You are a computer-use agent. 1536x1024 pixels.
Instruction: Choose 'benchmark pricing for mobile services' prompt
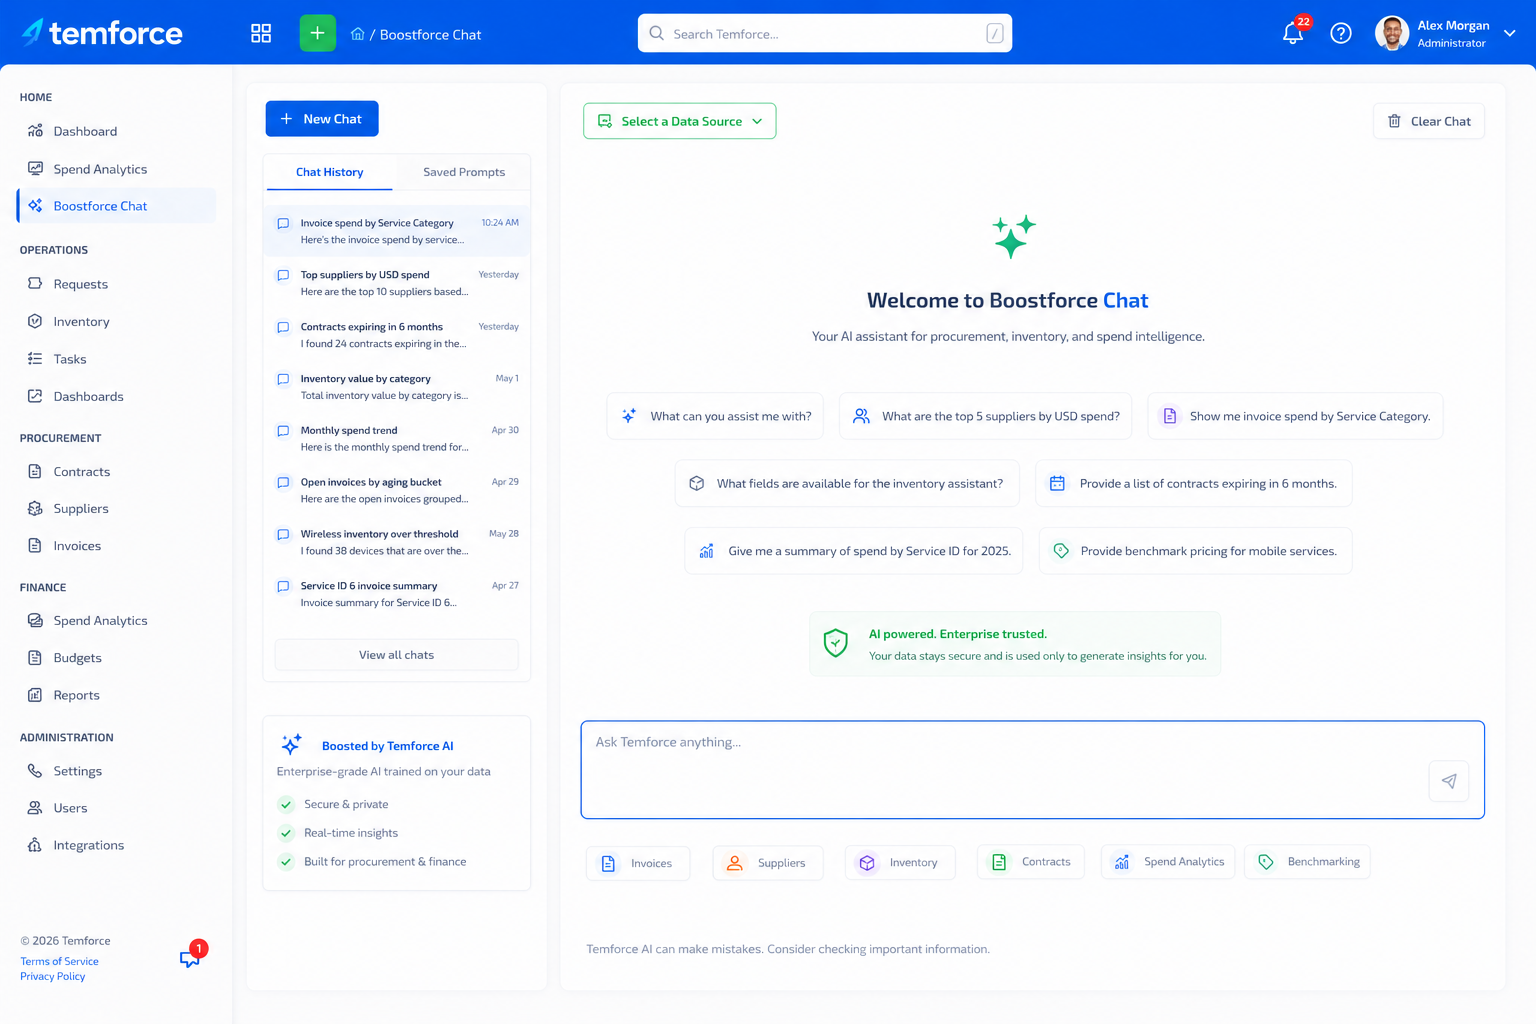click(x=1195, y=551)
